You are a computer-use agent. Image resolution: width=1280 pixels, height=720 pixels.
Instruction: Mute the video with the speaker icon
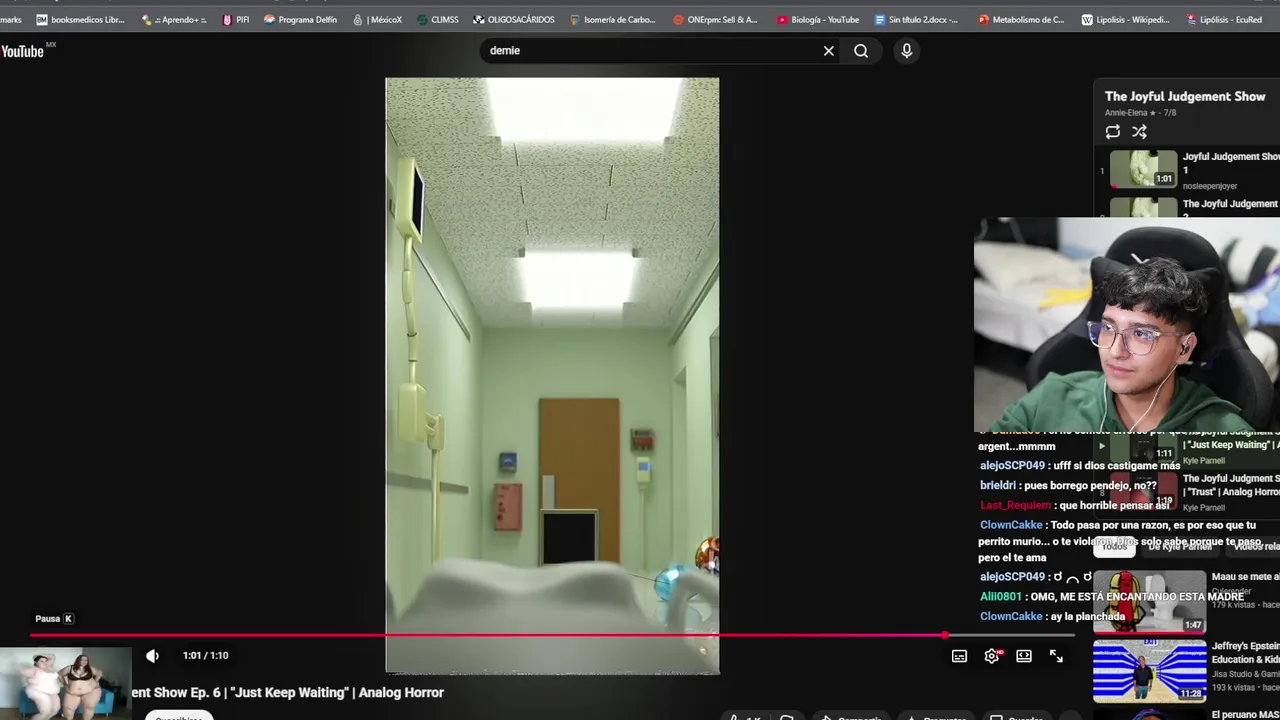tap(152, 656)
